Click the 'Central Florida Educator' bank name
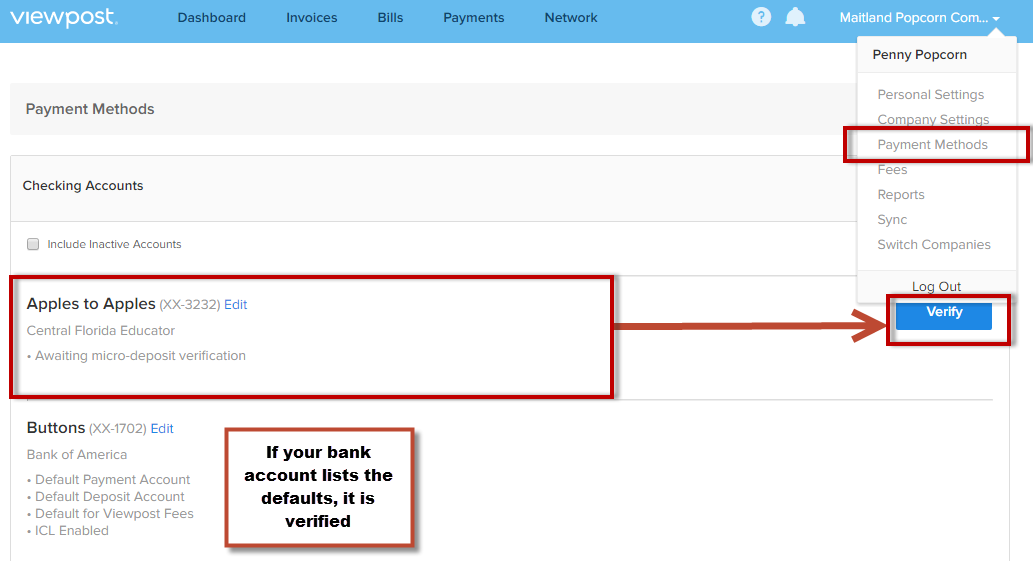 click(101, 331)
